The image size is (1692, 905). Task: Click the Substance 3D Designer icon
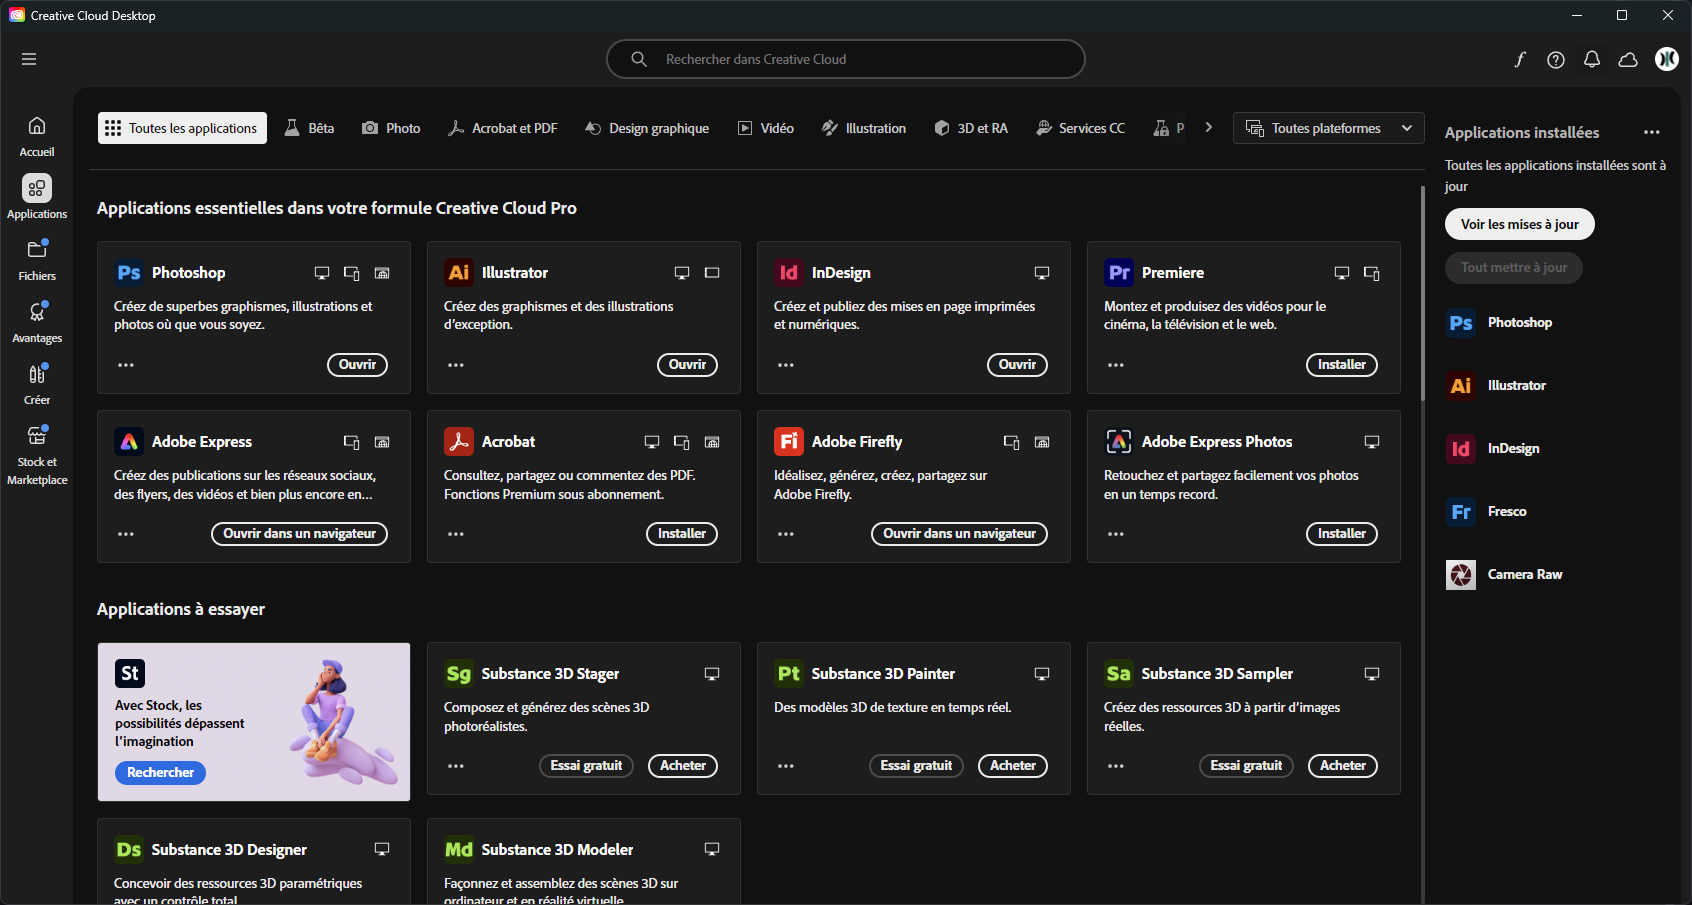[x=129, y=850]
